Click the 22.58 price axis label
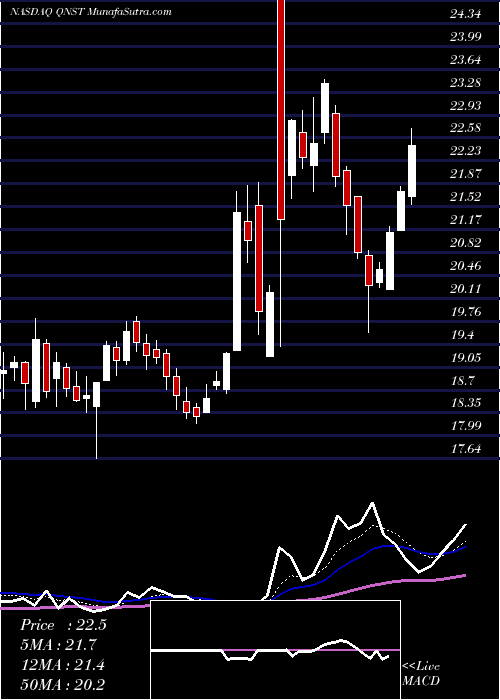The width and height of the screenshot is (500, 700). click(x=466, y=129)
